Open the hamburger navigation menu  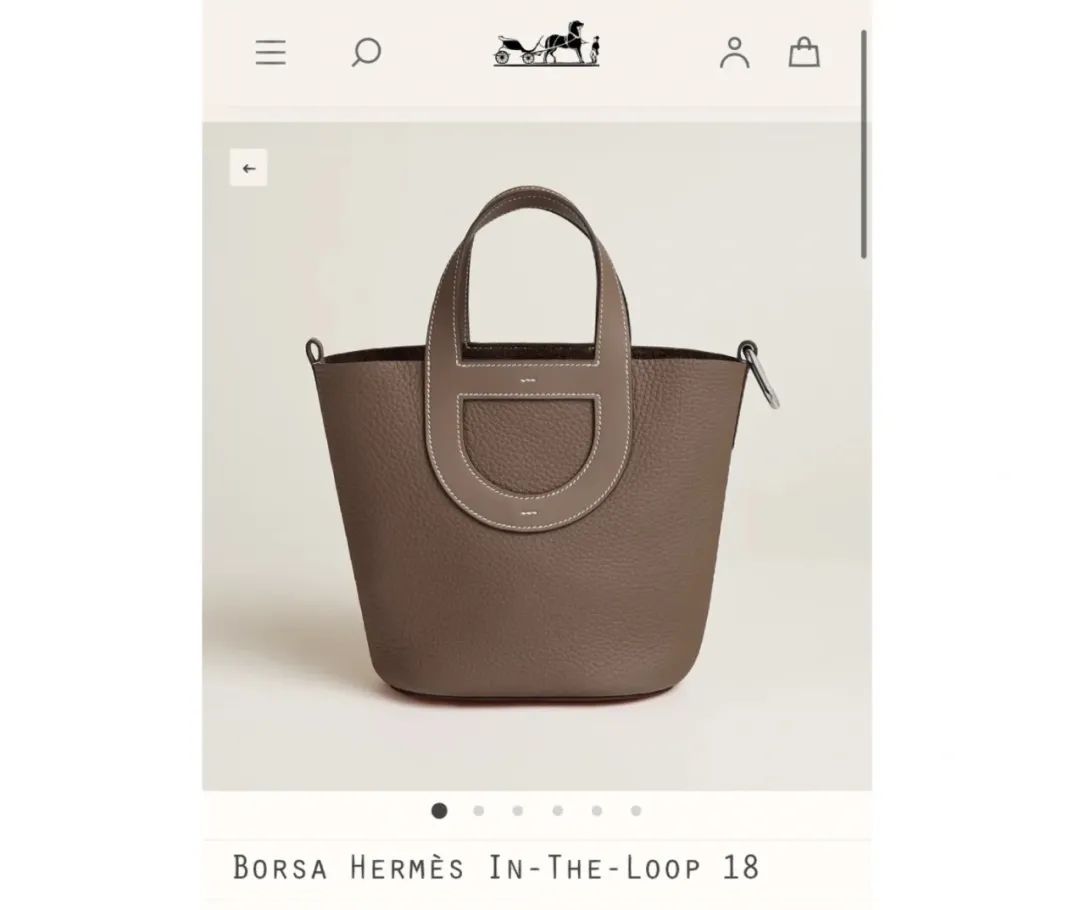coord(271,52)
